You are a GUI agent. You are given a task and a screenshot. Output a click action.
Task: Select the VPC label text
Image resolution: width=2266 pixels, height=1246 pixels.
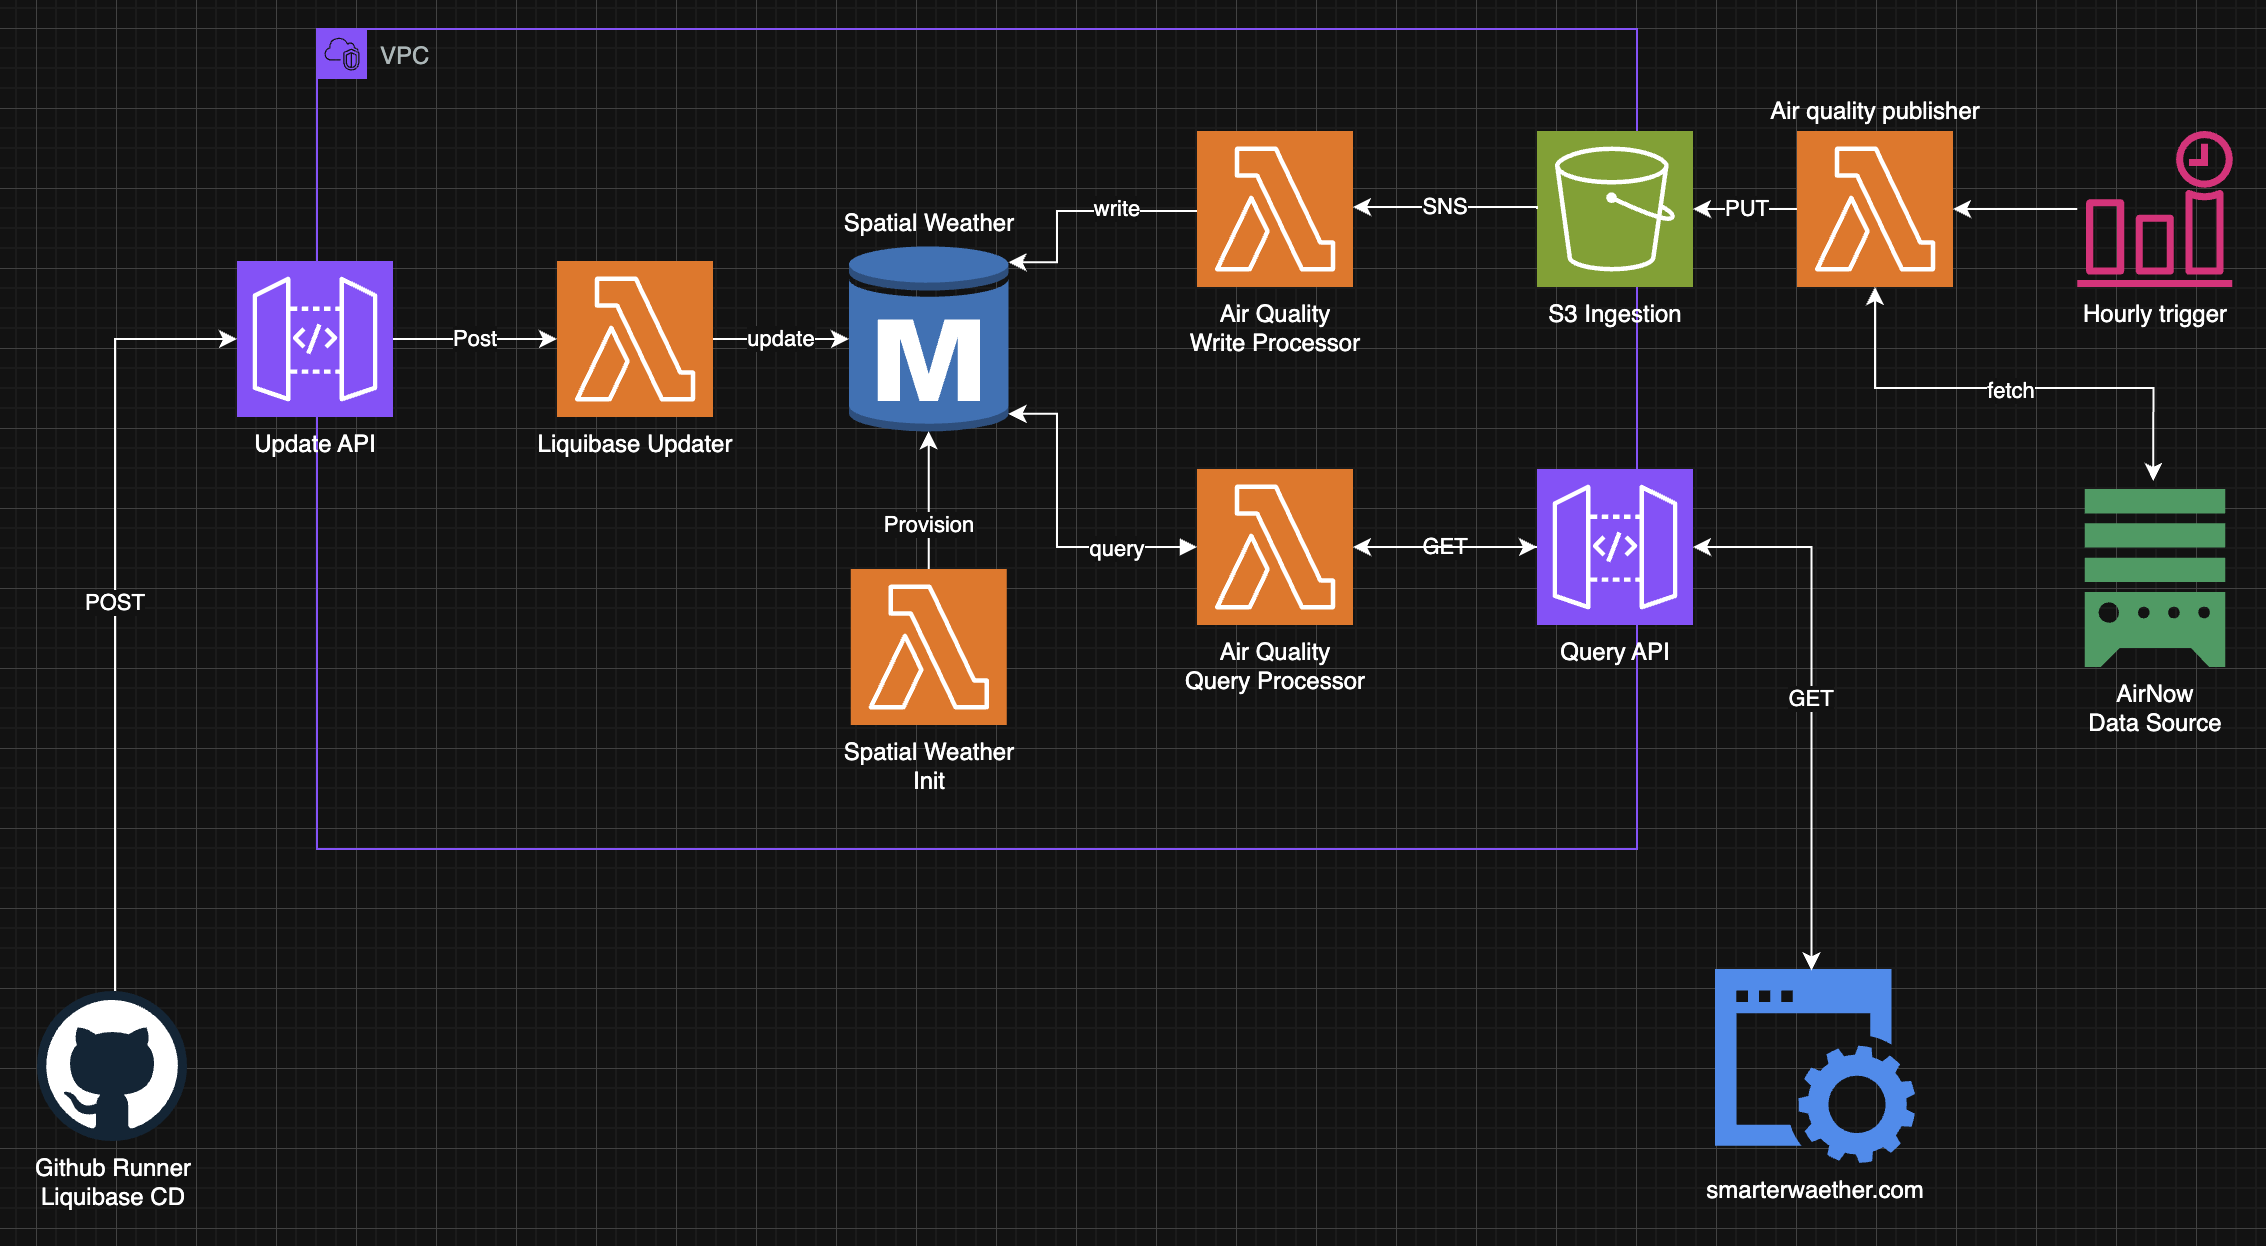[405, 55]
